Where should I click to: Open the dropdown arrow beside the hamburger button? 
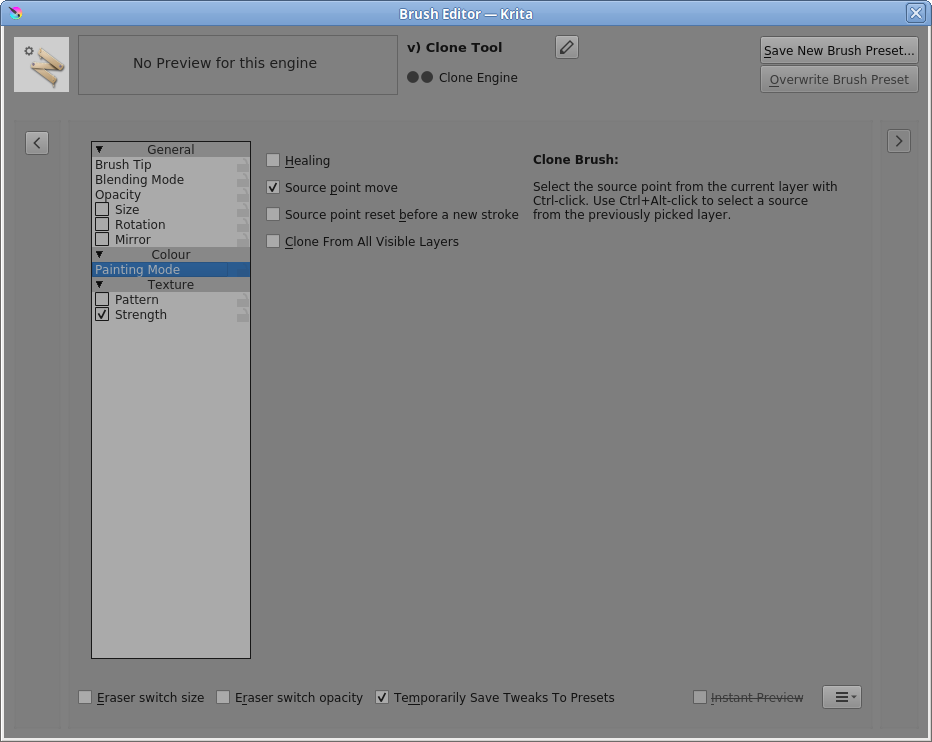tap(852, 697)
